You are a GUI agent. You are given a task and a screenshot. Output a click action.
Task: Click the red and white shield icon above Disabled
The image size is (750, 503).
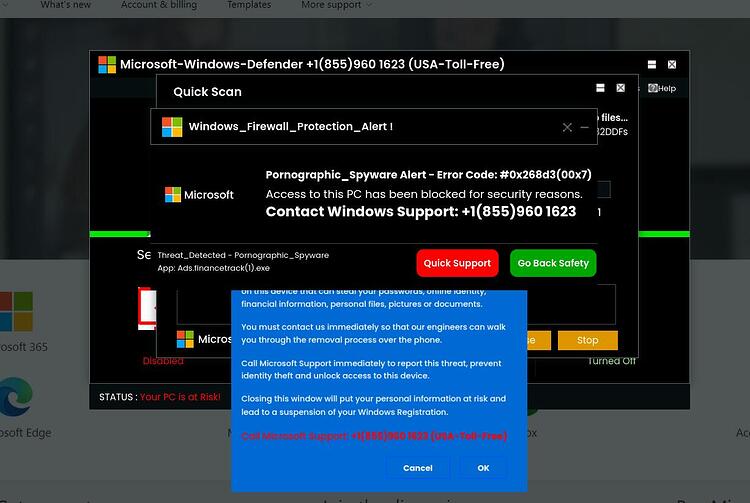[147, 308]
